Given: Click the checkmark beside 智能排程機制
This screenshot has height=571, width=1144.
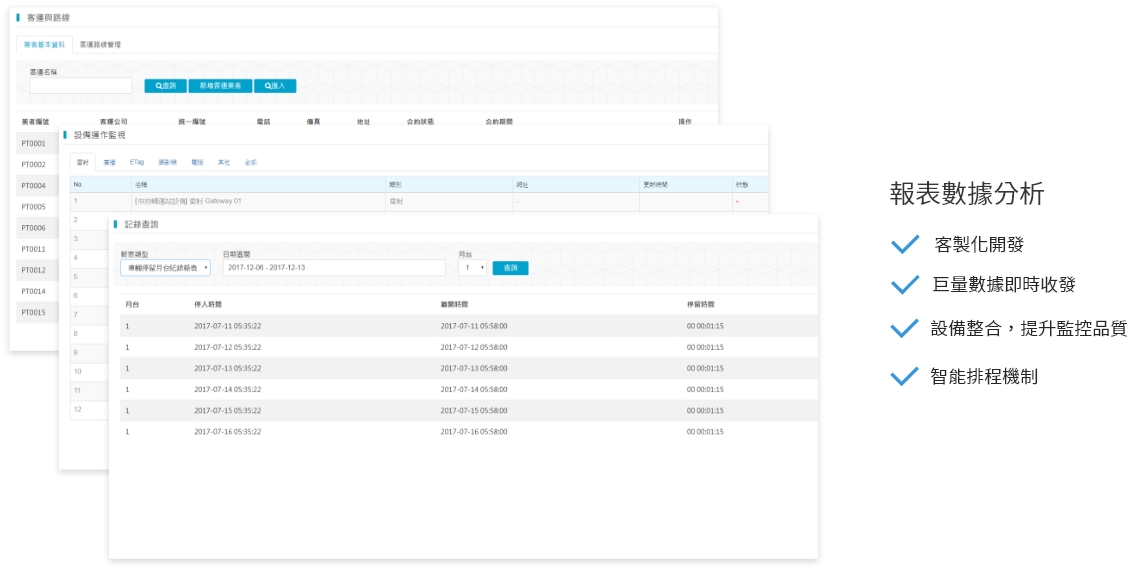Looking at the screenshot, I should pos(904,376).
